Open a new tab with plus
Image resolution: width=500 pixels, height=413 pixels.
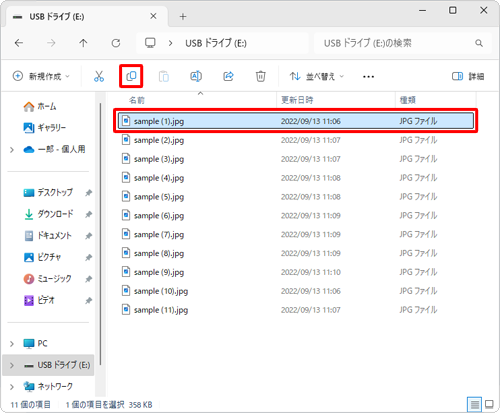[183, 16]
